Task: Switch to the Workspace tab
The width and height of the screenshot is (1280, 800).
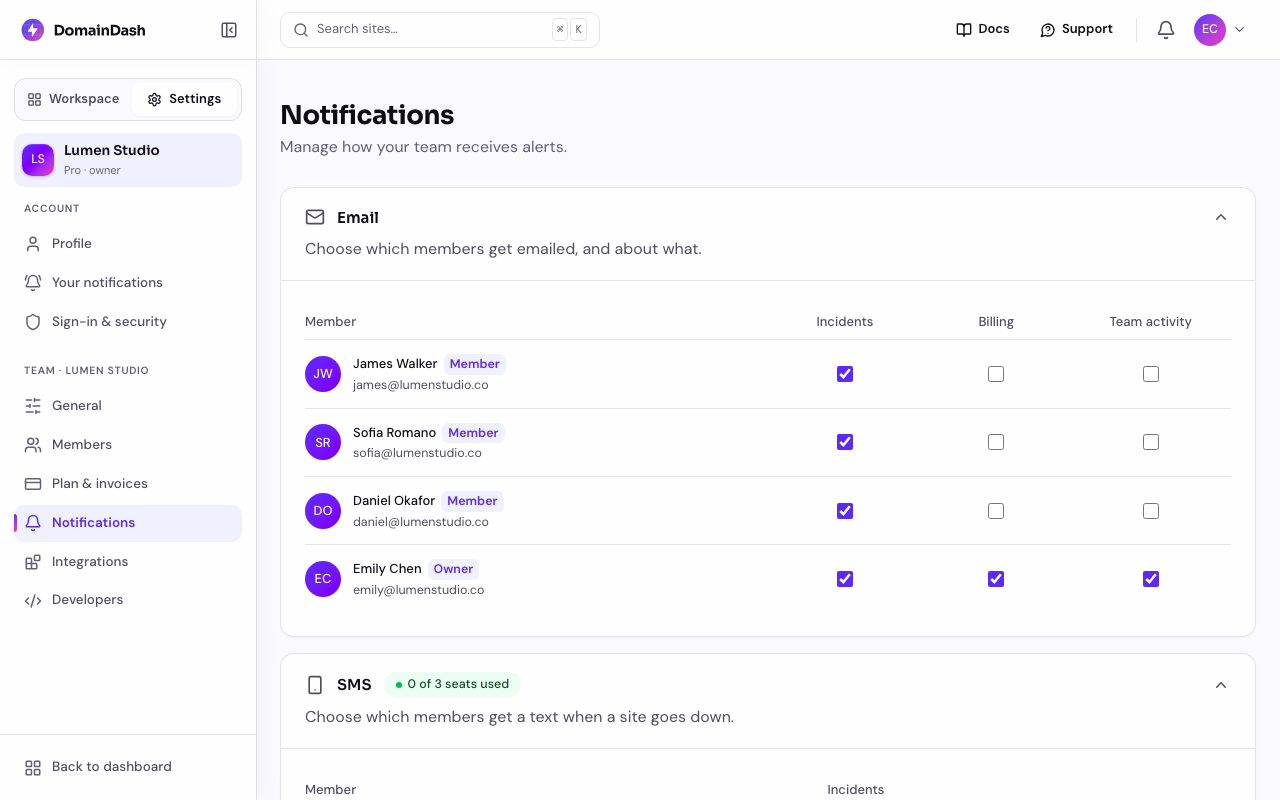Action: click(73, 99)
